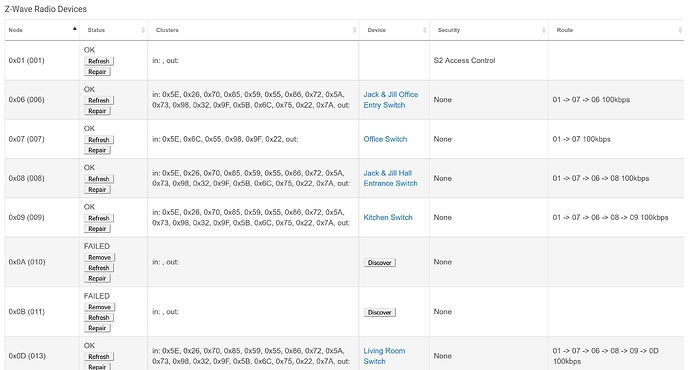690x370 pixels.
Task: Click route '01 -> 07 -> 06 -> 08 100kbps'
Action: click(x=601, y=178)
